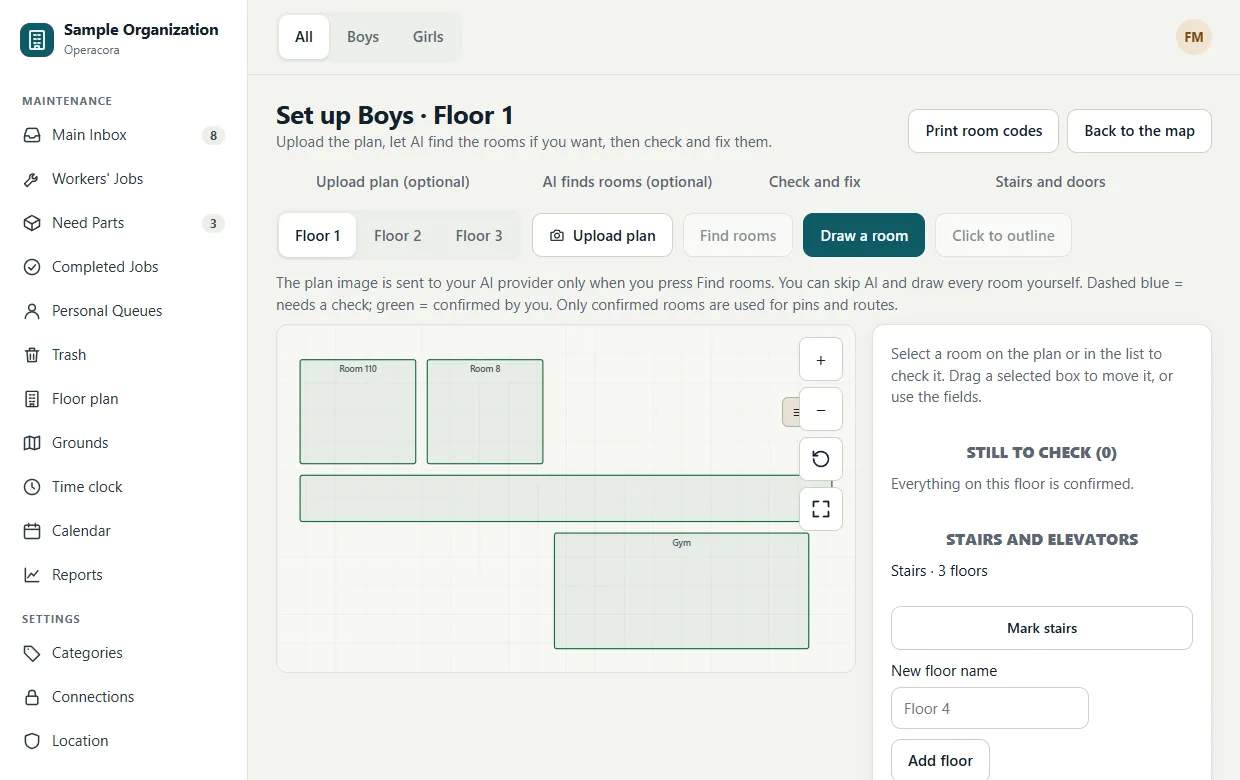Viewport: 1240px width, 780px height.
Task: Click the Click to outline button
Action: pyautogui.click(x=1003, y=236)
